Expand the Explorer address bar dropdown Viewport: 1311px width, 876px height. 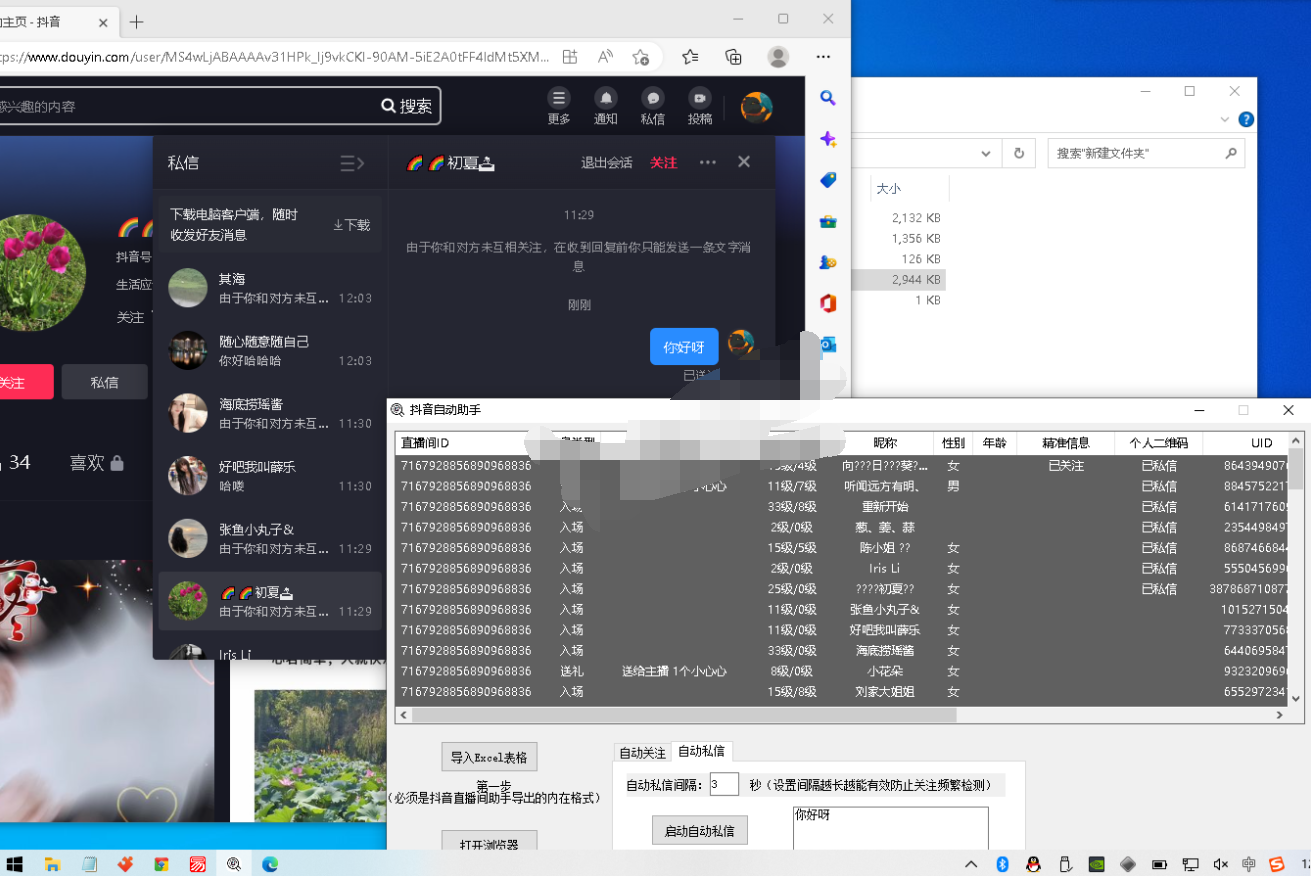[x=986, y=154]
